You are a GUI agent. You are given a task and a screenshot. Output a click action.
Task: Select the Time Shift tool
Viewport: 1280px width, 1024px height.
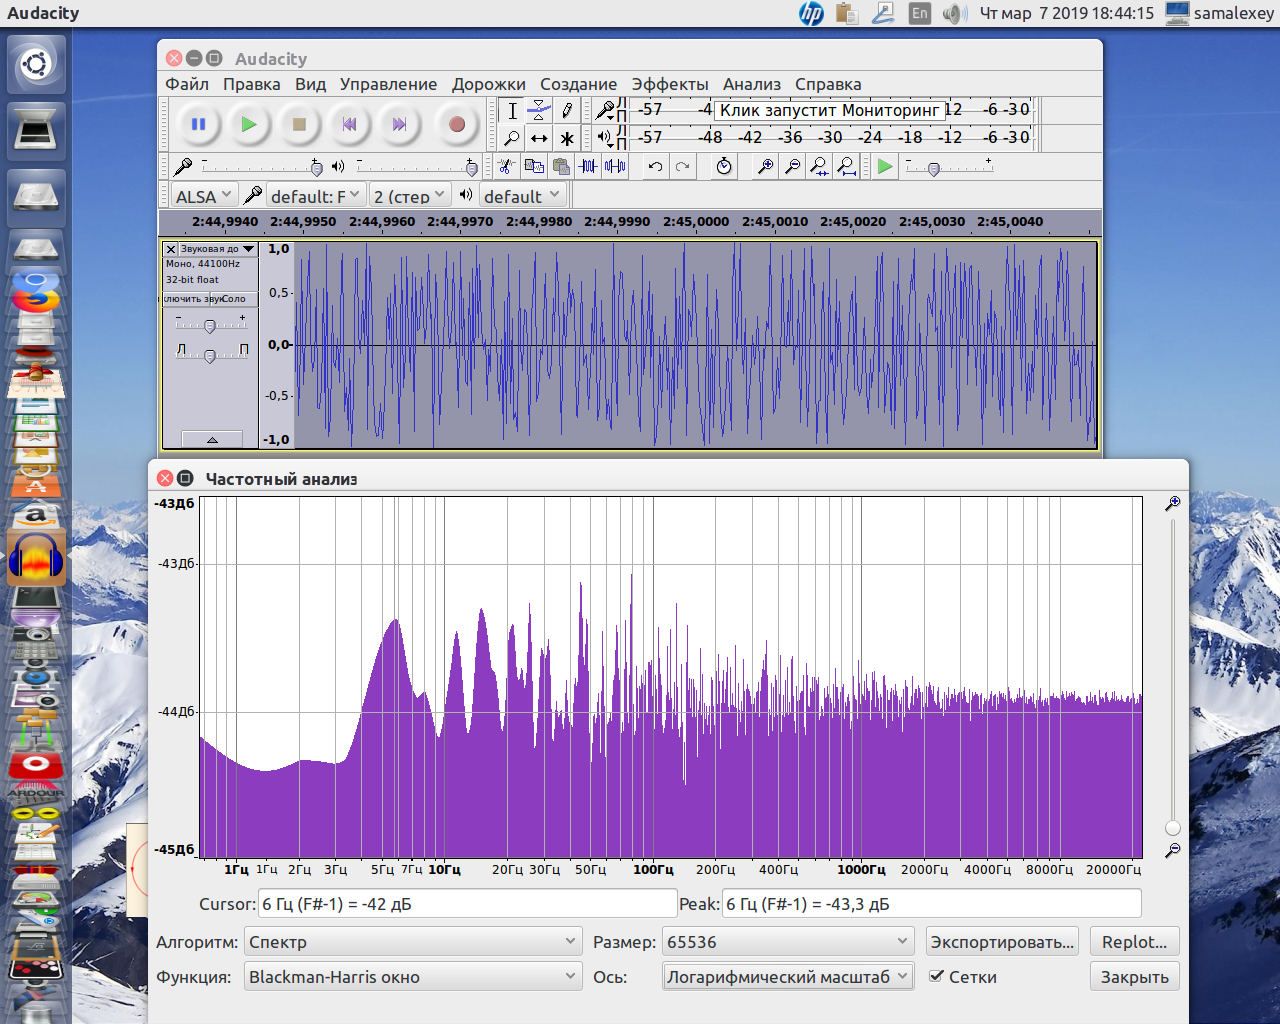539,138
